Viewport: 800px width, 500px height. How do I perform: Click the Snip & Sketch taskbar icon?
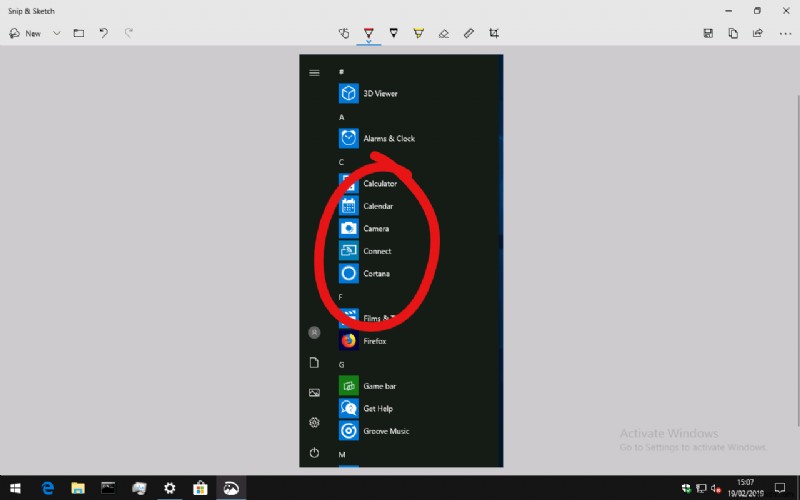(x=231, y=488)
